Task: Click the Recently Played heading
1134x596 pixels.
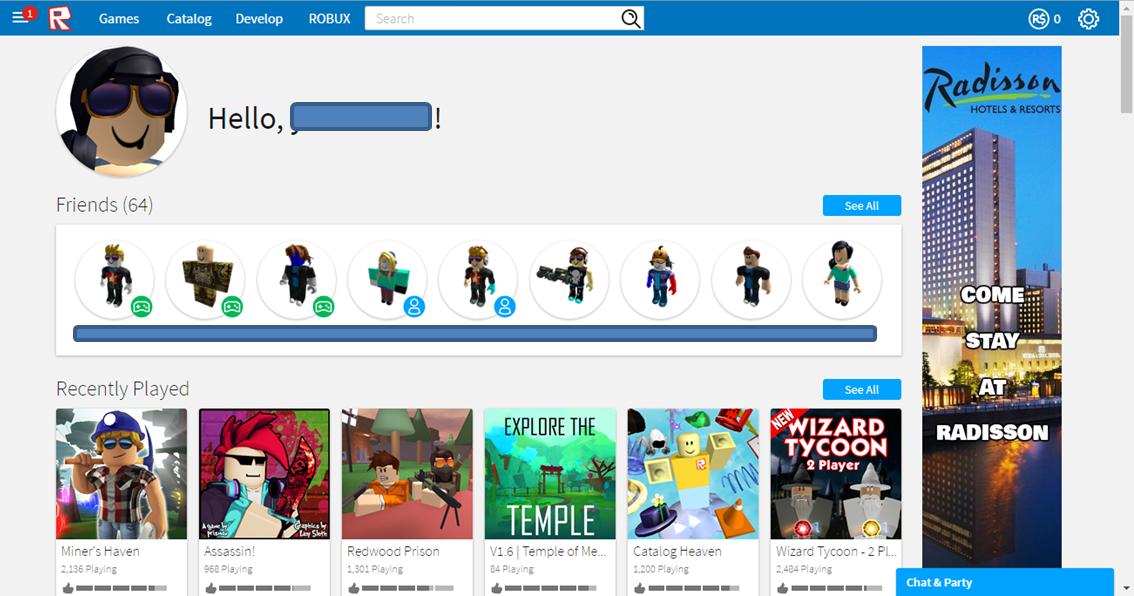Action: click(122, 389)
